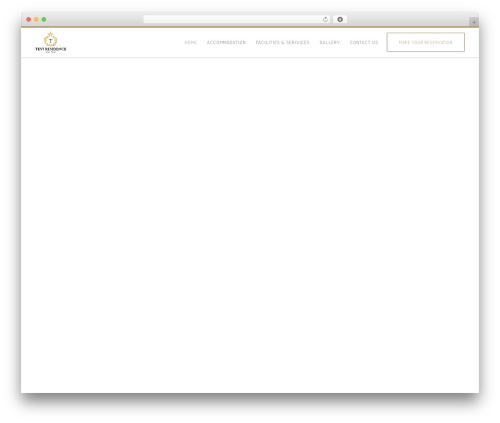500x423 pixels.
Task: Open the Contact Us page
Action: coord(364,42)
